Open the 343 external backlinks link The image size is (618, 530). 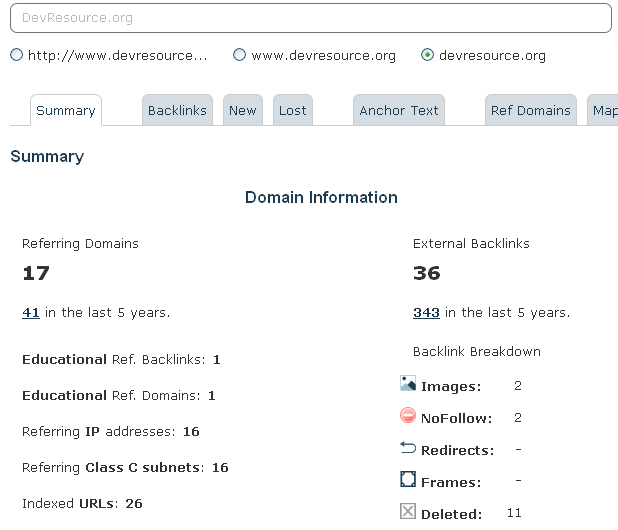point(426,312)
